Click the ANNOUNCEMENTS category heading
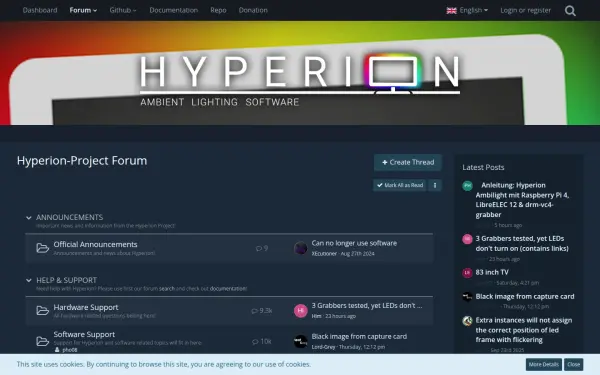Image resolution: width=600 pixels, height=375 pixels. click(x=70, y=217)
